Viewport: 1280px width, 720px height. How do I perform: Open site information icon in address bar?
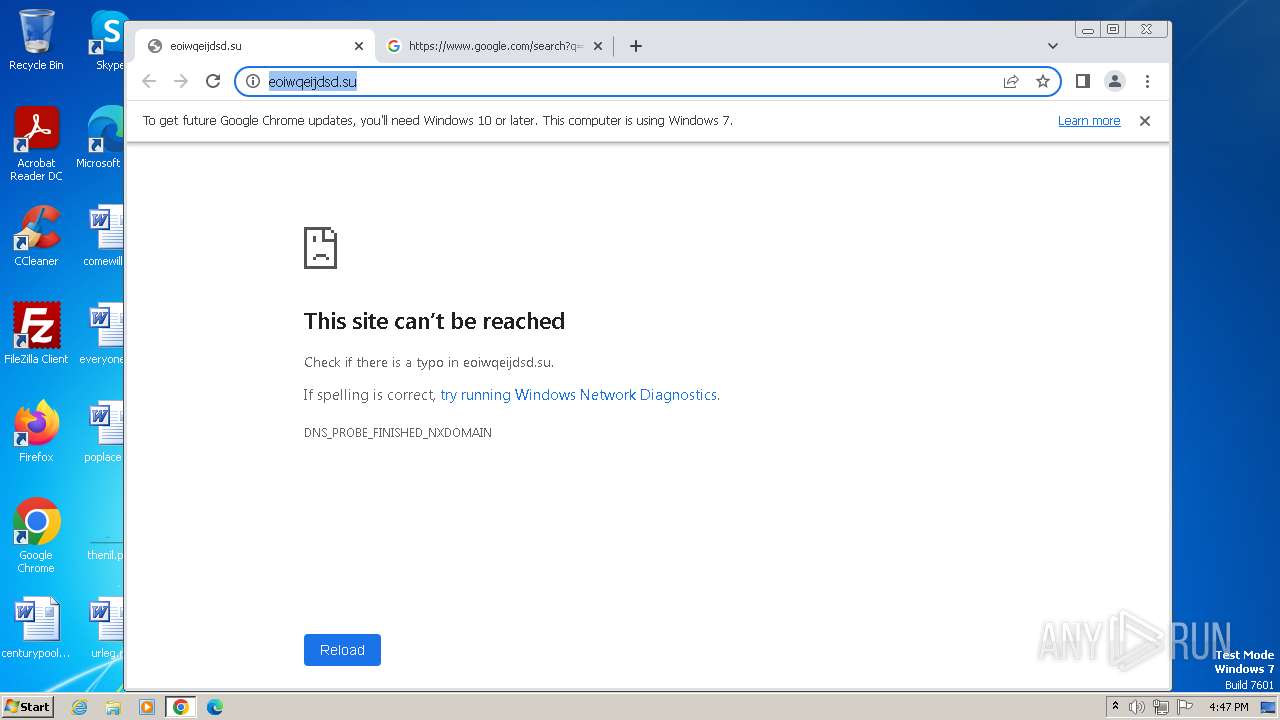[x=253, y=81]
